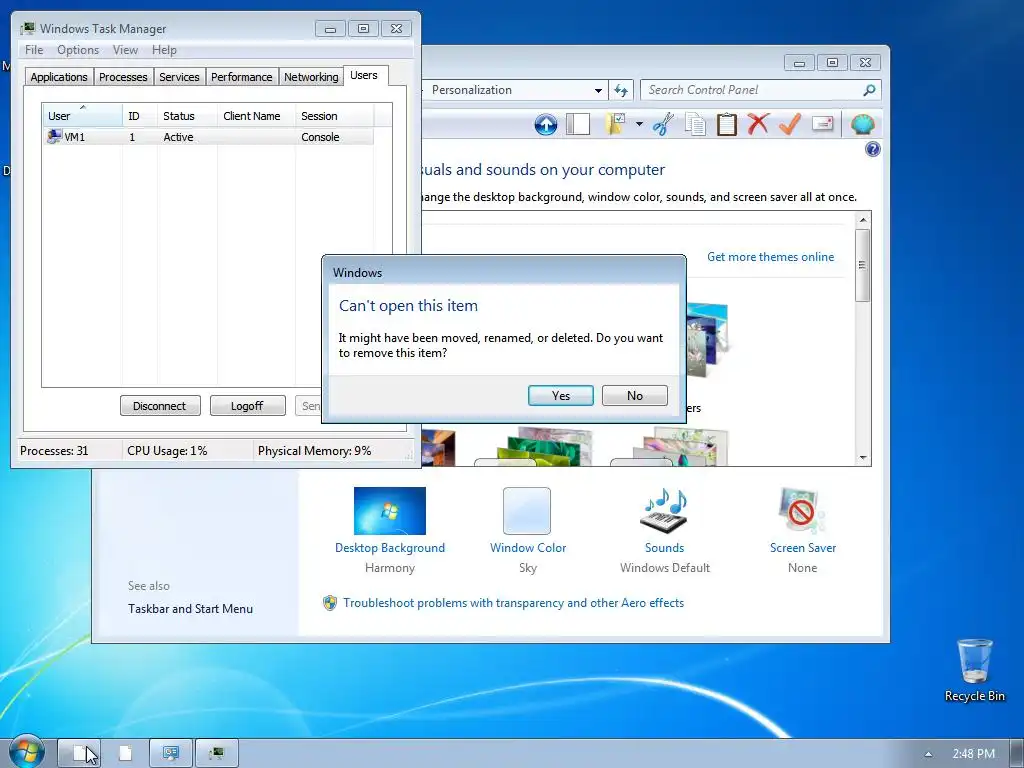Screen dimensions: 1024x768
Task: Click the teal shell icon in toolbar
Action: click(x=863, y=124)
